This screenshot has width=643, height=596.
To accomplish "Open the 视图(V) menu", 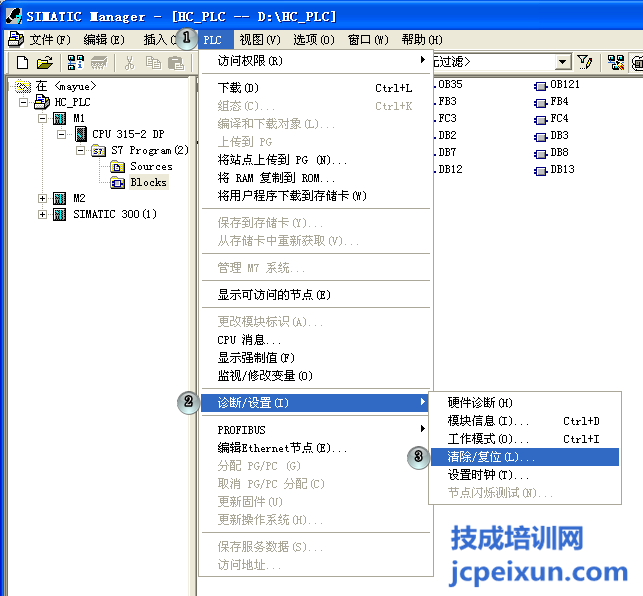I will click(259, 39).
